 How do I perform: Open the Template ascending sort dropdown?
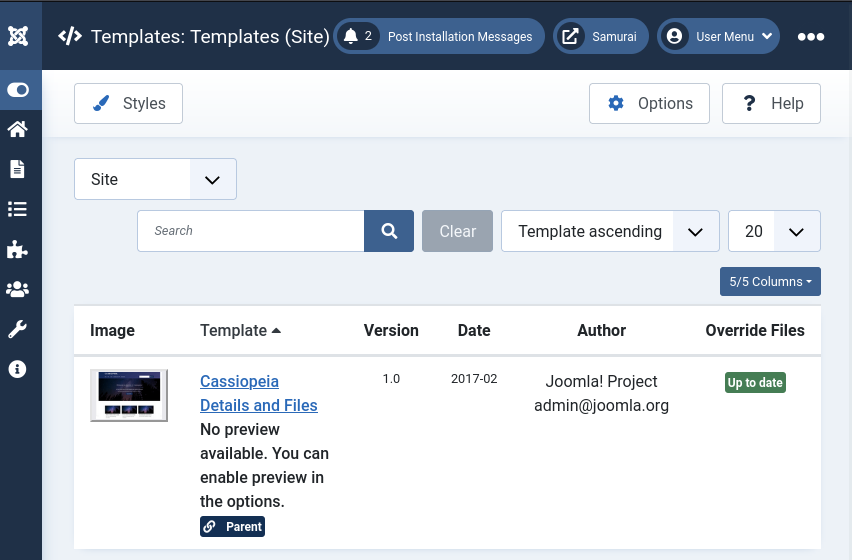click(x=610, y=231)
